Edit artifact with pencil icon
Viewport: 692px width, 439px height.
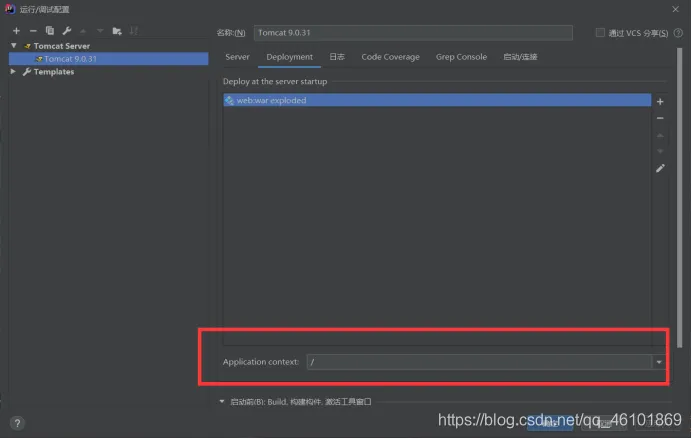click(x=660, y=168)
